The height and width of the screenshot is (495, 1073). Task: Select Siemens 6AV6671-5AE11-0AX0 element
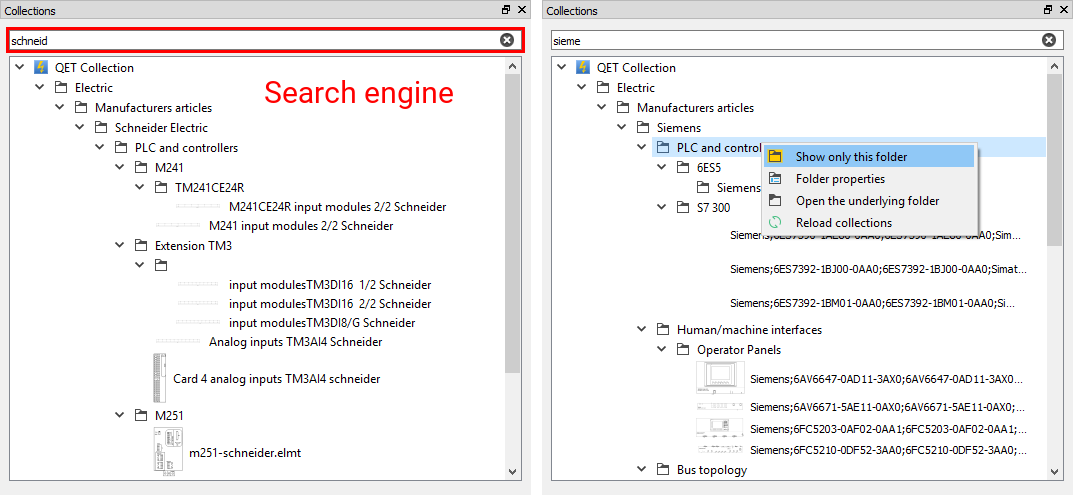pos(888,407)
